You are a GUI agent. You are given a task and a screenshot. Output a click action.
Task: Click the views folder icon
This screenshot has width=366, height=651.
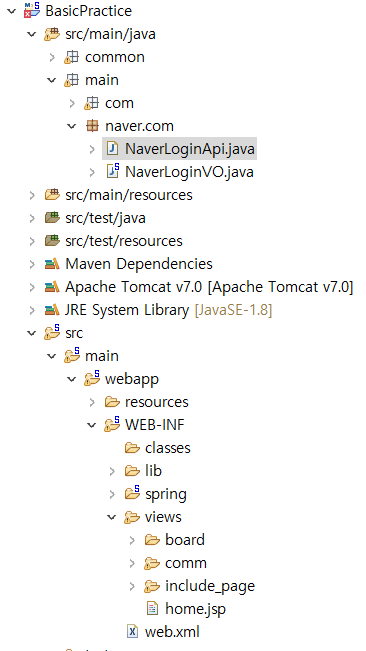(132, 517)
